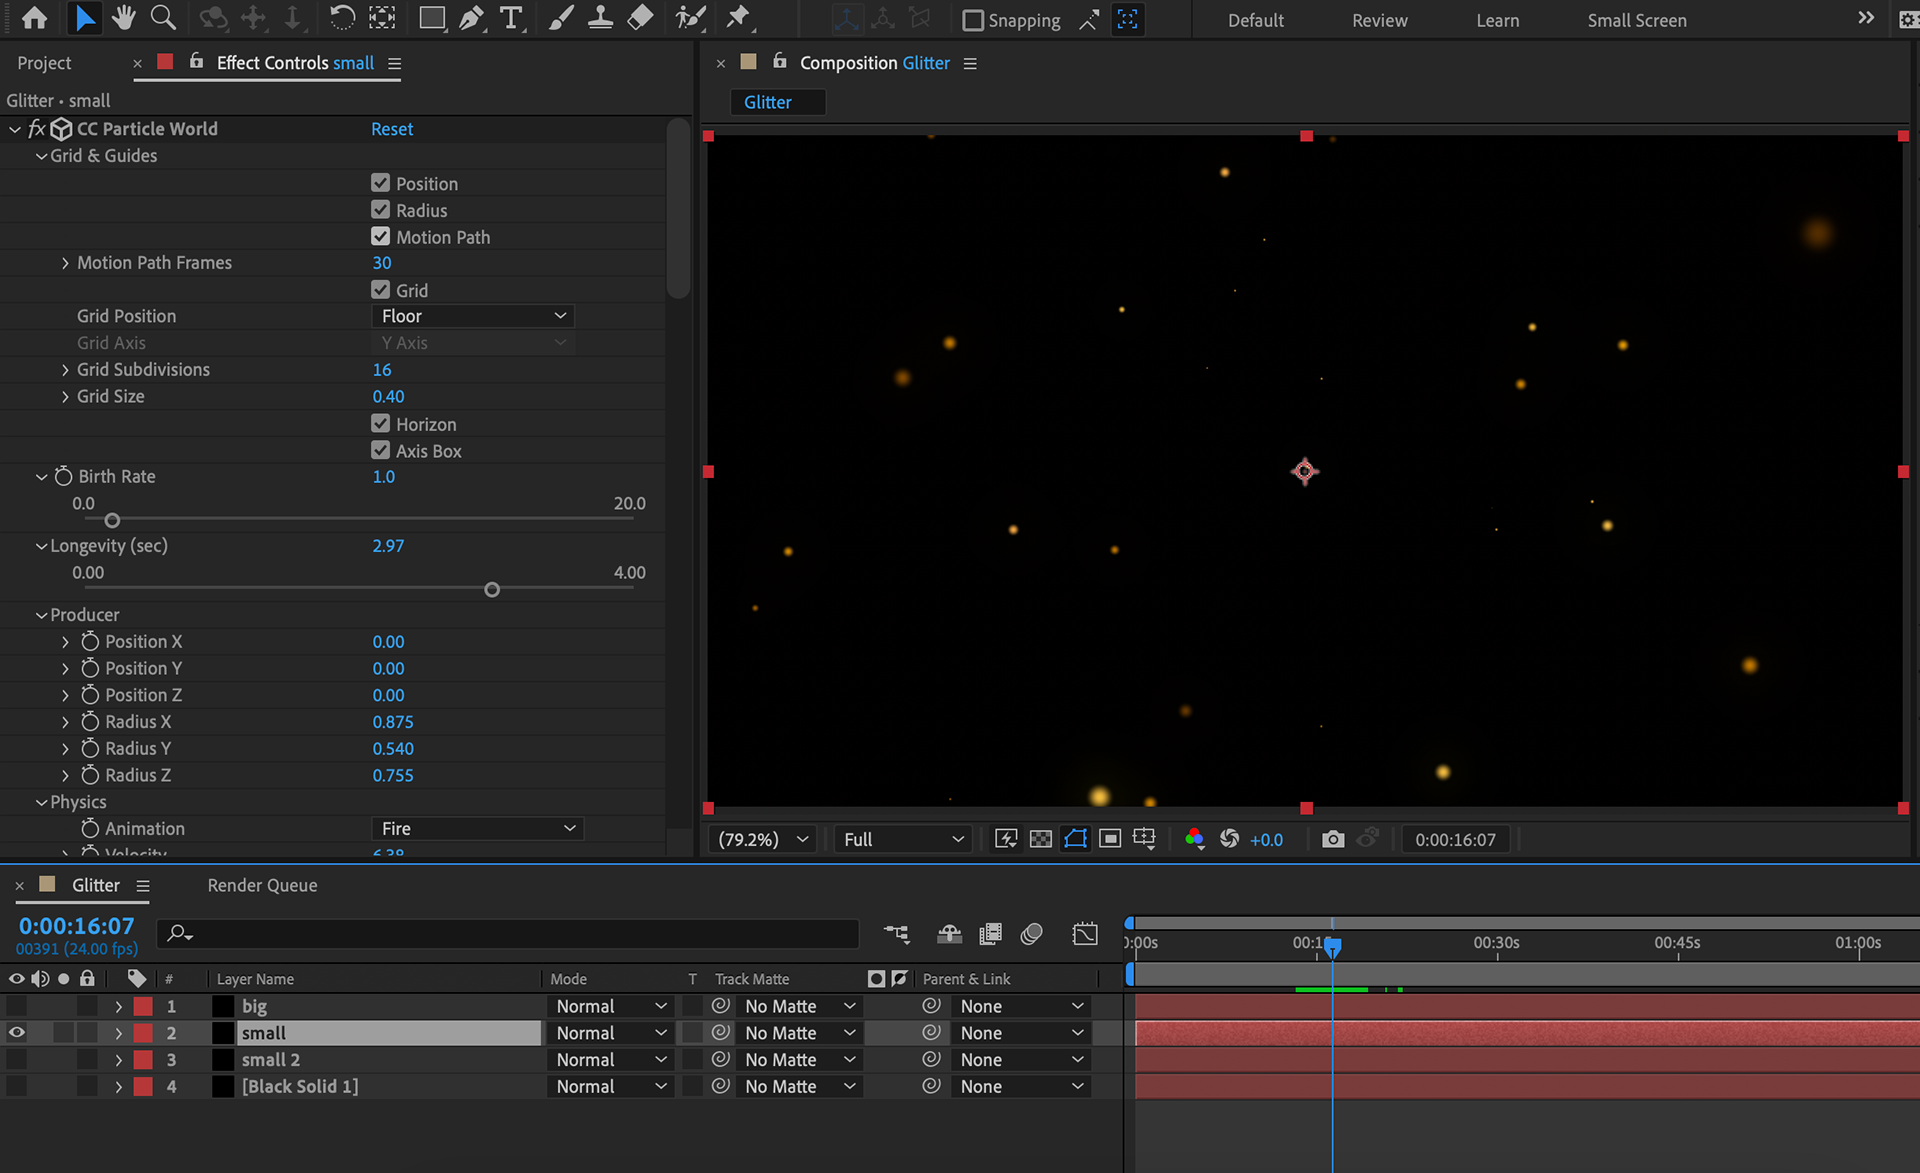Disable the Horizon checkbox
1920x1173 pixels.
[x=380, y=424]
